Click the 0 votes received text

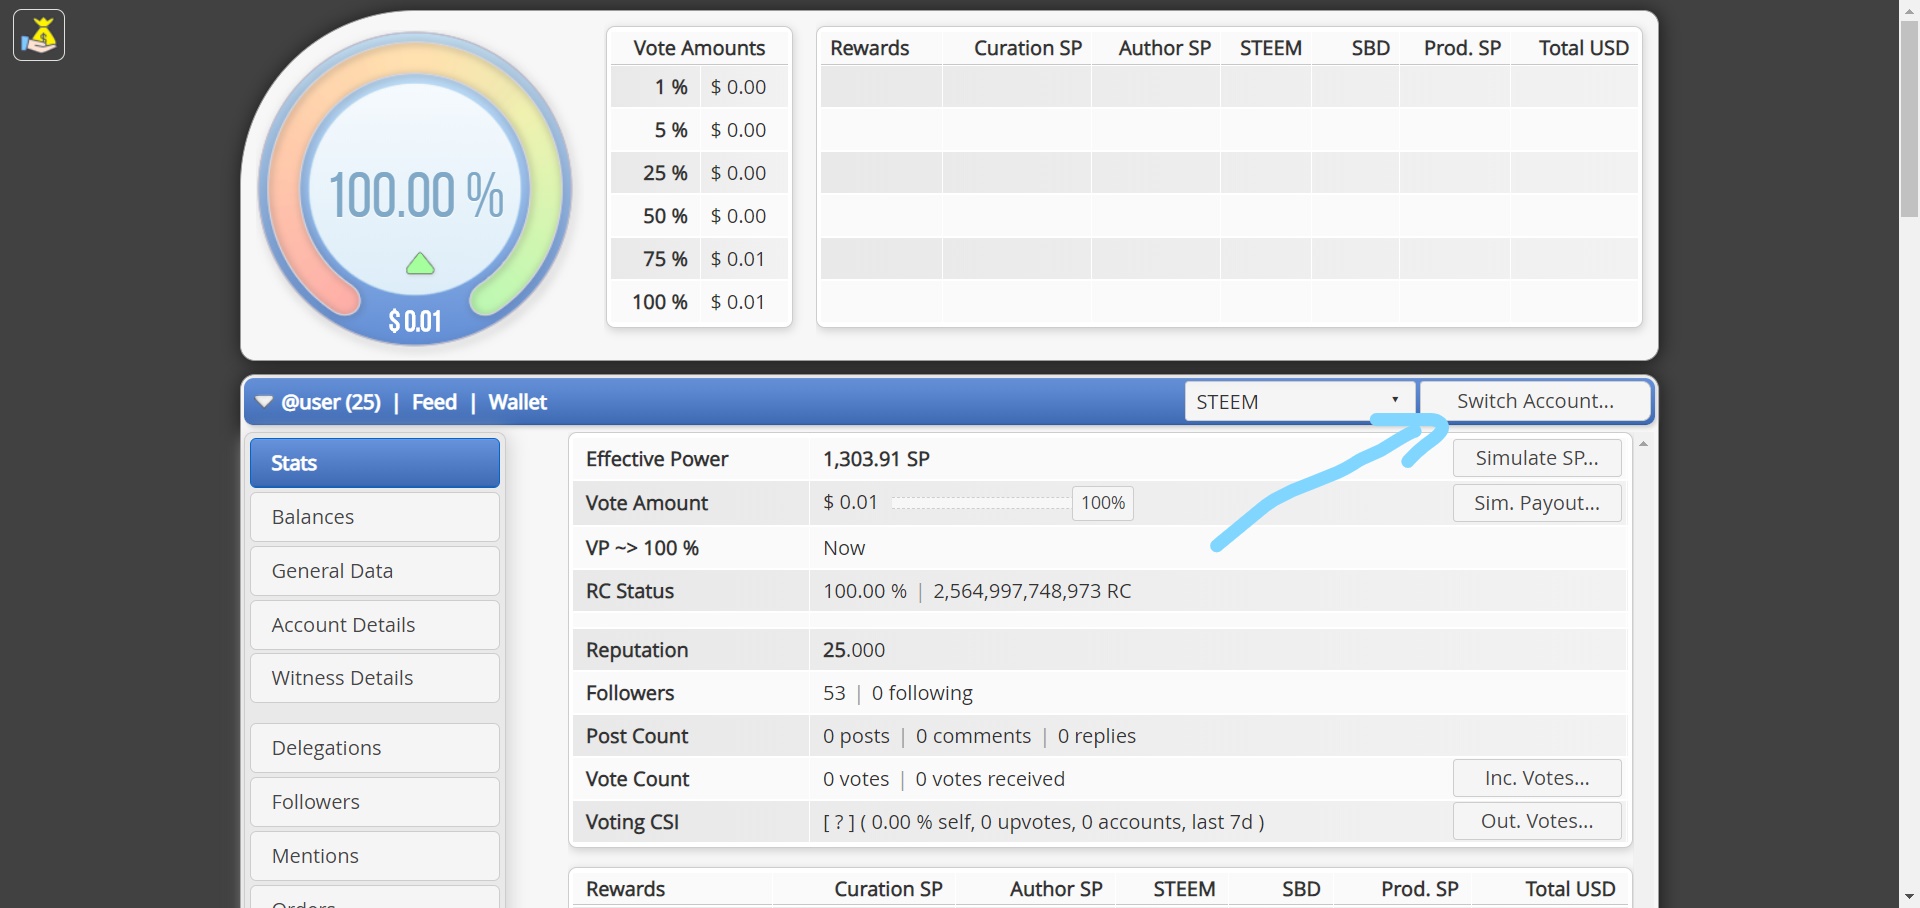point(990,779)
